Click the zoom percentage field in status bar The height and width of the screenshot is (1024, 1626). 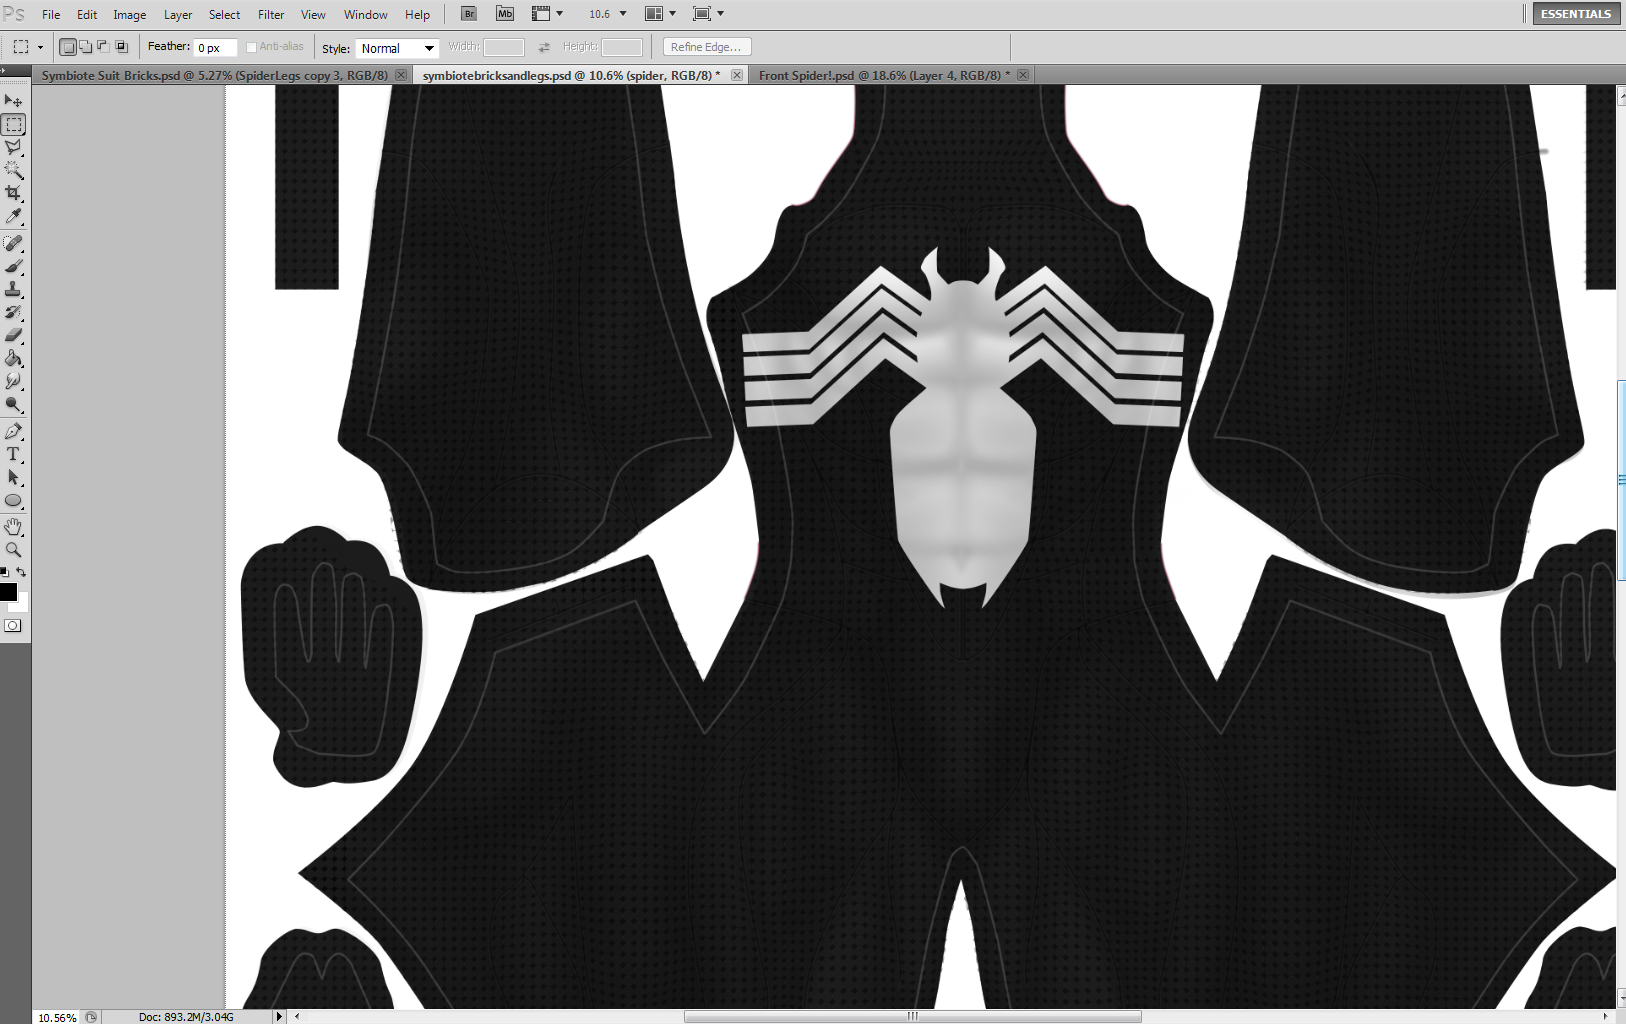tap(57, 1017)
